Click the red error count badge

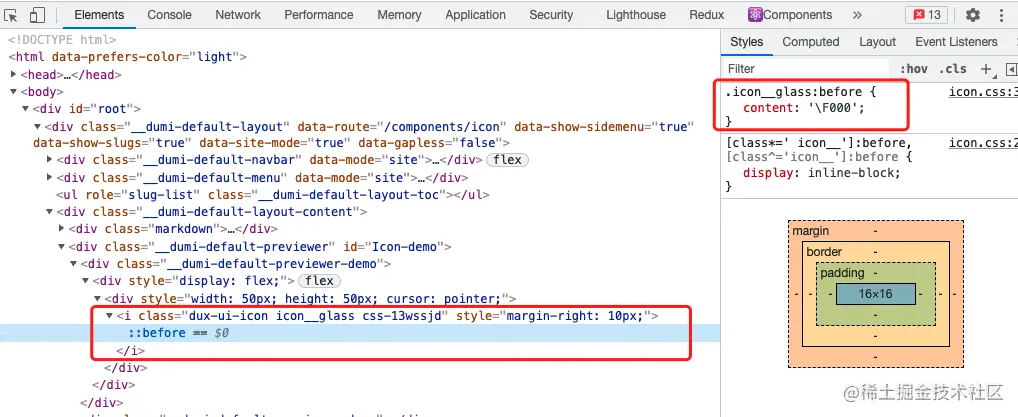pos(926,15)
